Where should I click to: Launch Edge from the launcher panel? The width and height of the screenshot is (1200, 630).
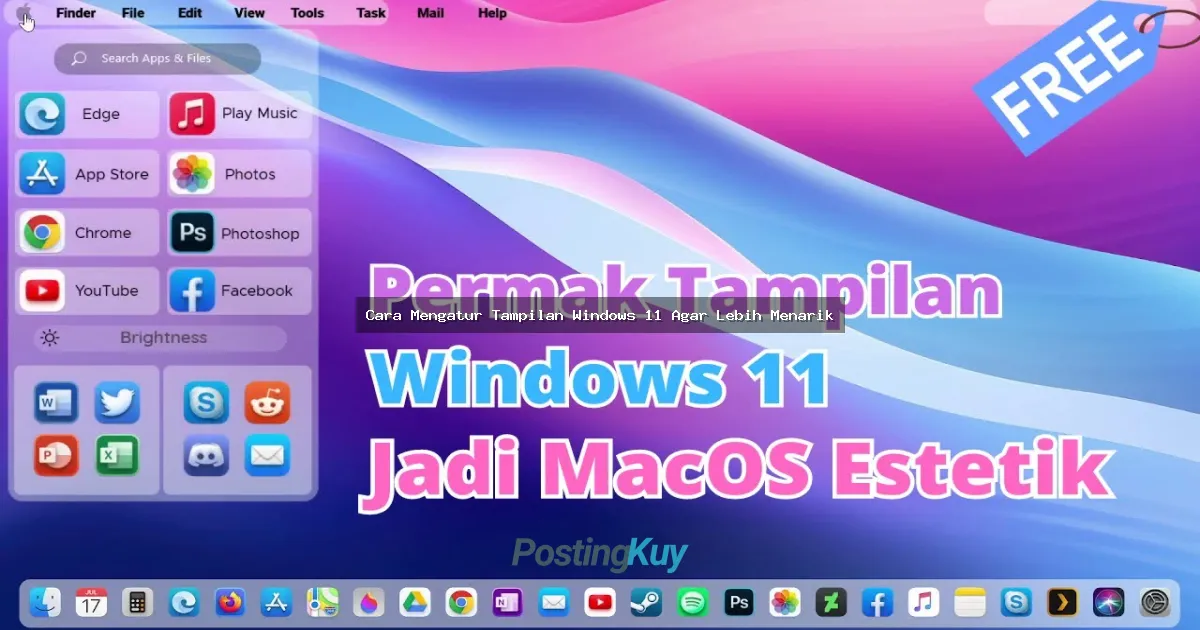coord(87,114)
